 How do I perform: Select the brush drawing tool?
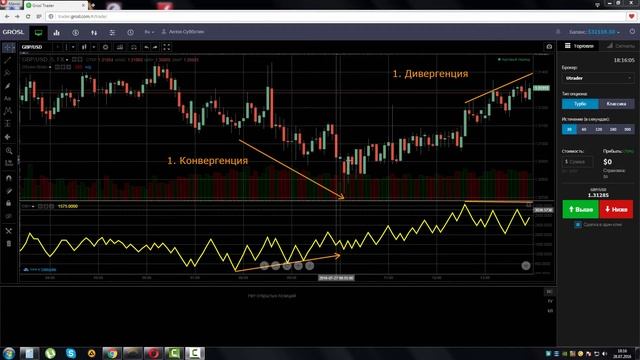tap(8, 86)
